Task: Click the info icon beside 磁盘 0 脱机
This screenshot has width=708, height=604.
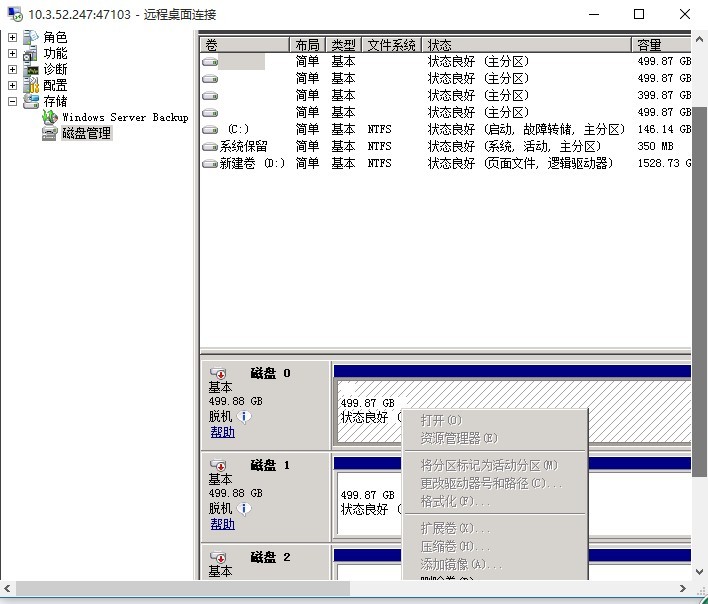Action: (245, 416)
